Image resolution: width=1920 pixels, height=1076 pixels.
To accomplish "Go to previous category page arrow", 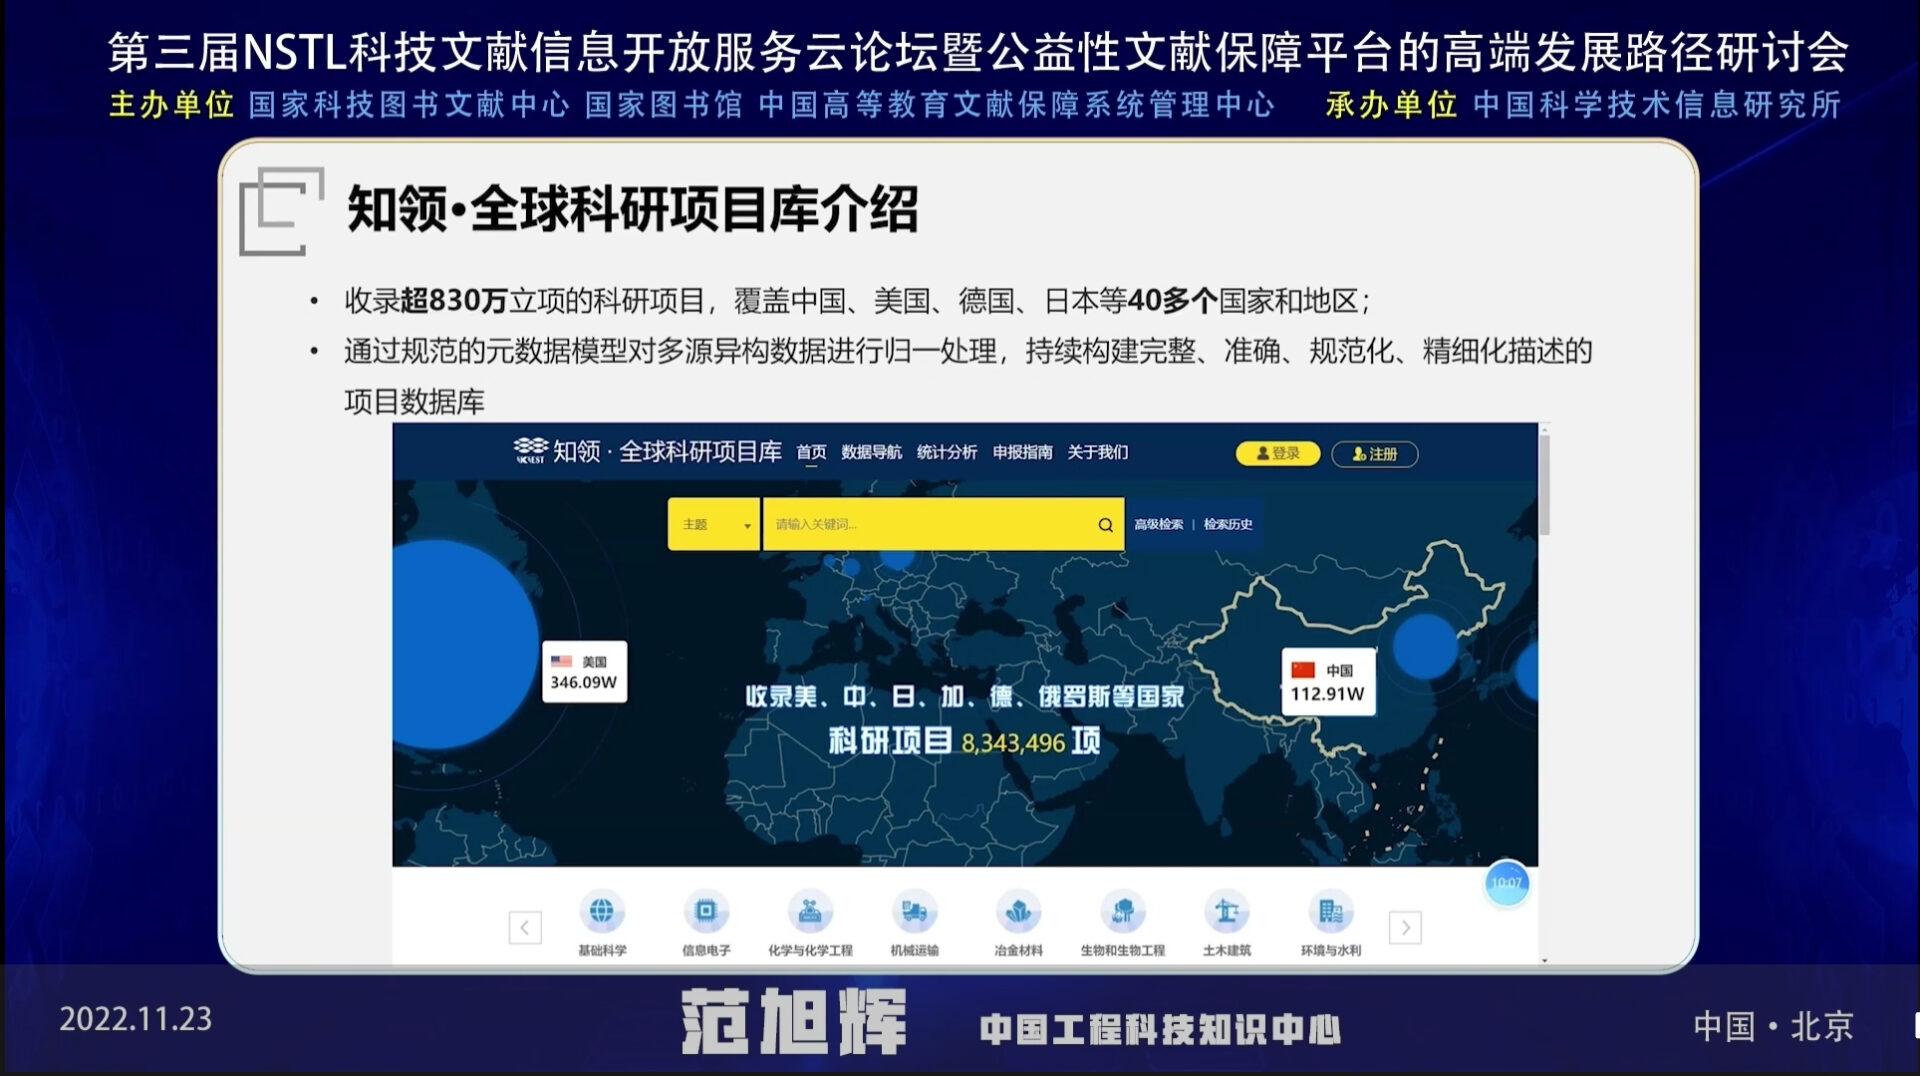I will tap(525, 927).
